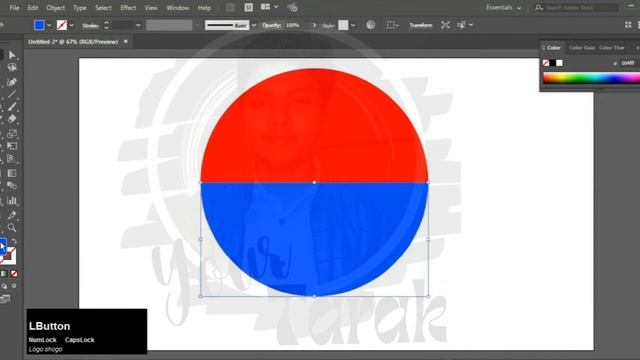
Task: Select the Eraser tool
Action: click(x=12, y=119)
